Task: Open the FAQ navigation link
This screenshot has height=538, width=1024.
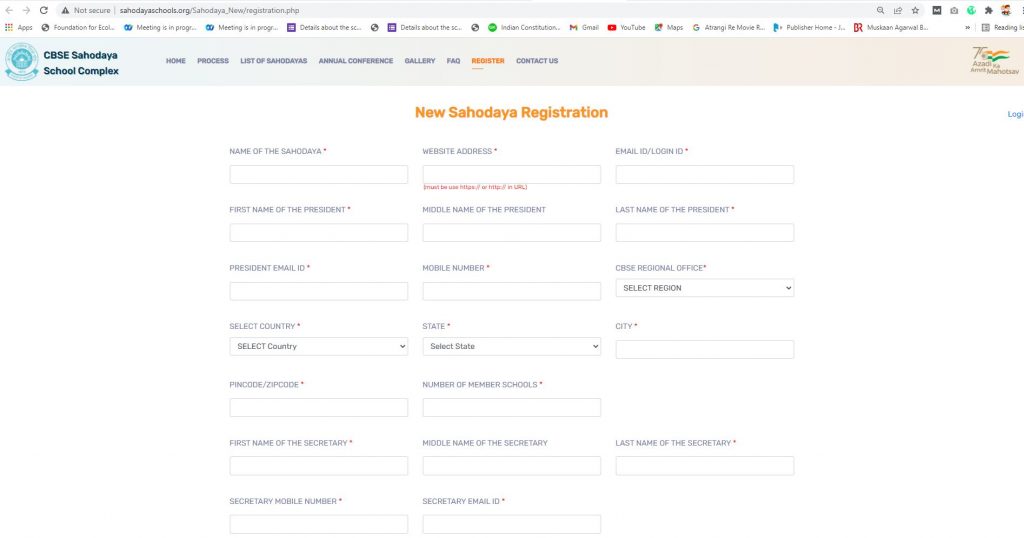Action: [x=453, y=61]
